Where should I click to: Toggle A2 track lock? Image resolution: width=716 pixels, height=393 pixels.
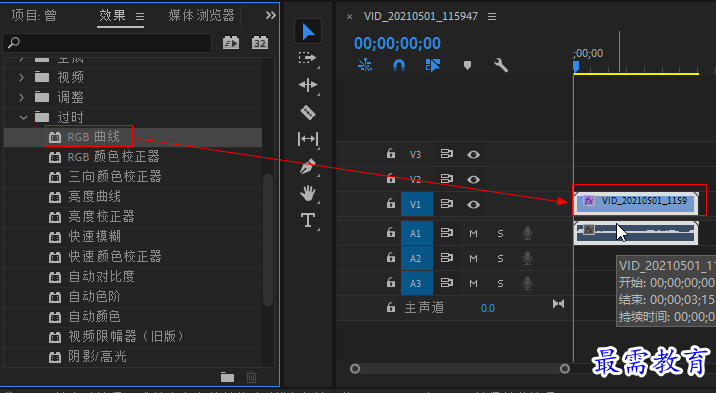391,257
